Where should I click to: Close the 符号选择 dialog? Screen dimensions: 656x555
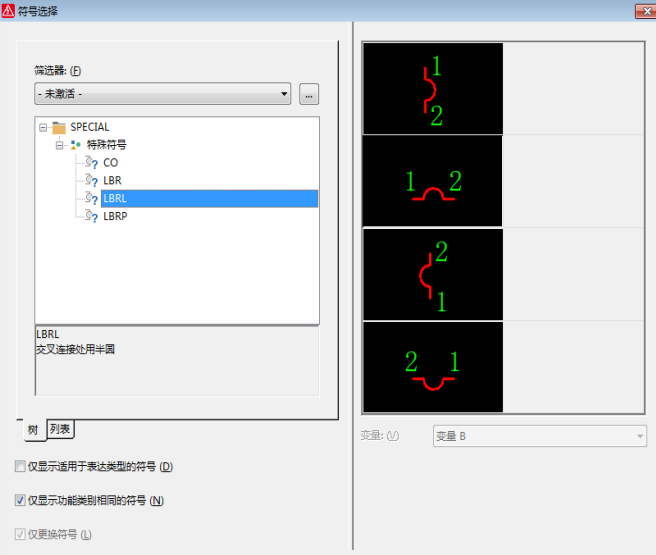point(646,11)
